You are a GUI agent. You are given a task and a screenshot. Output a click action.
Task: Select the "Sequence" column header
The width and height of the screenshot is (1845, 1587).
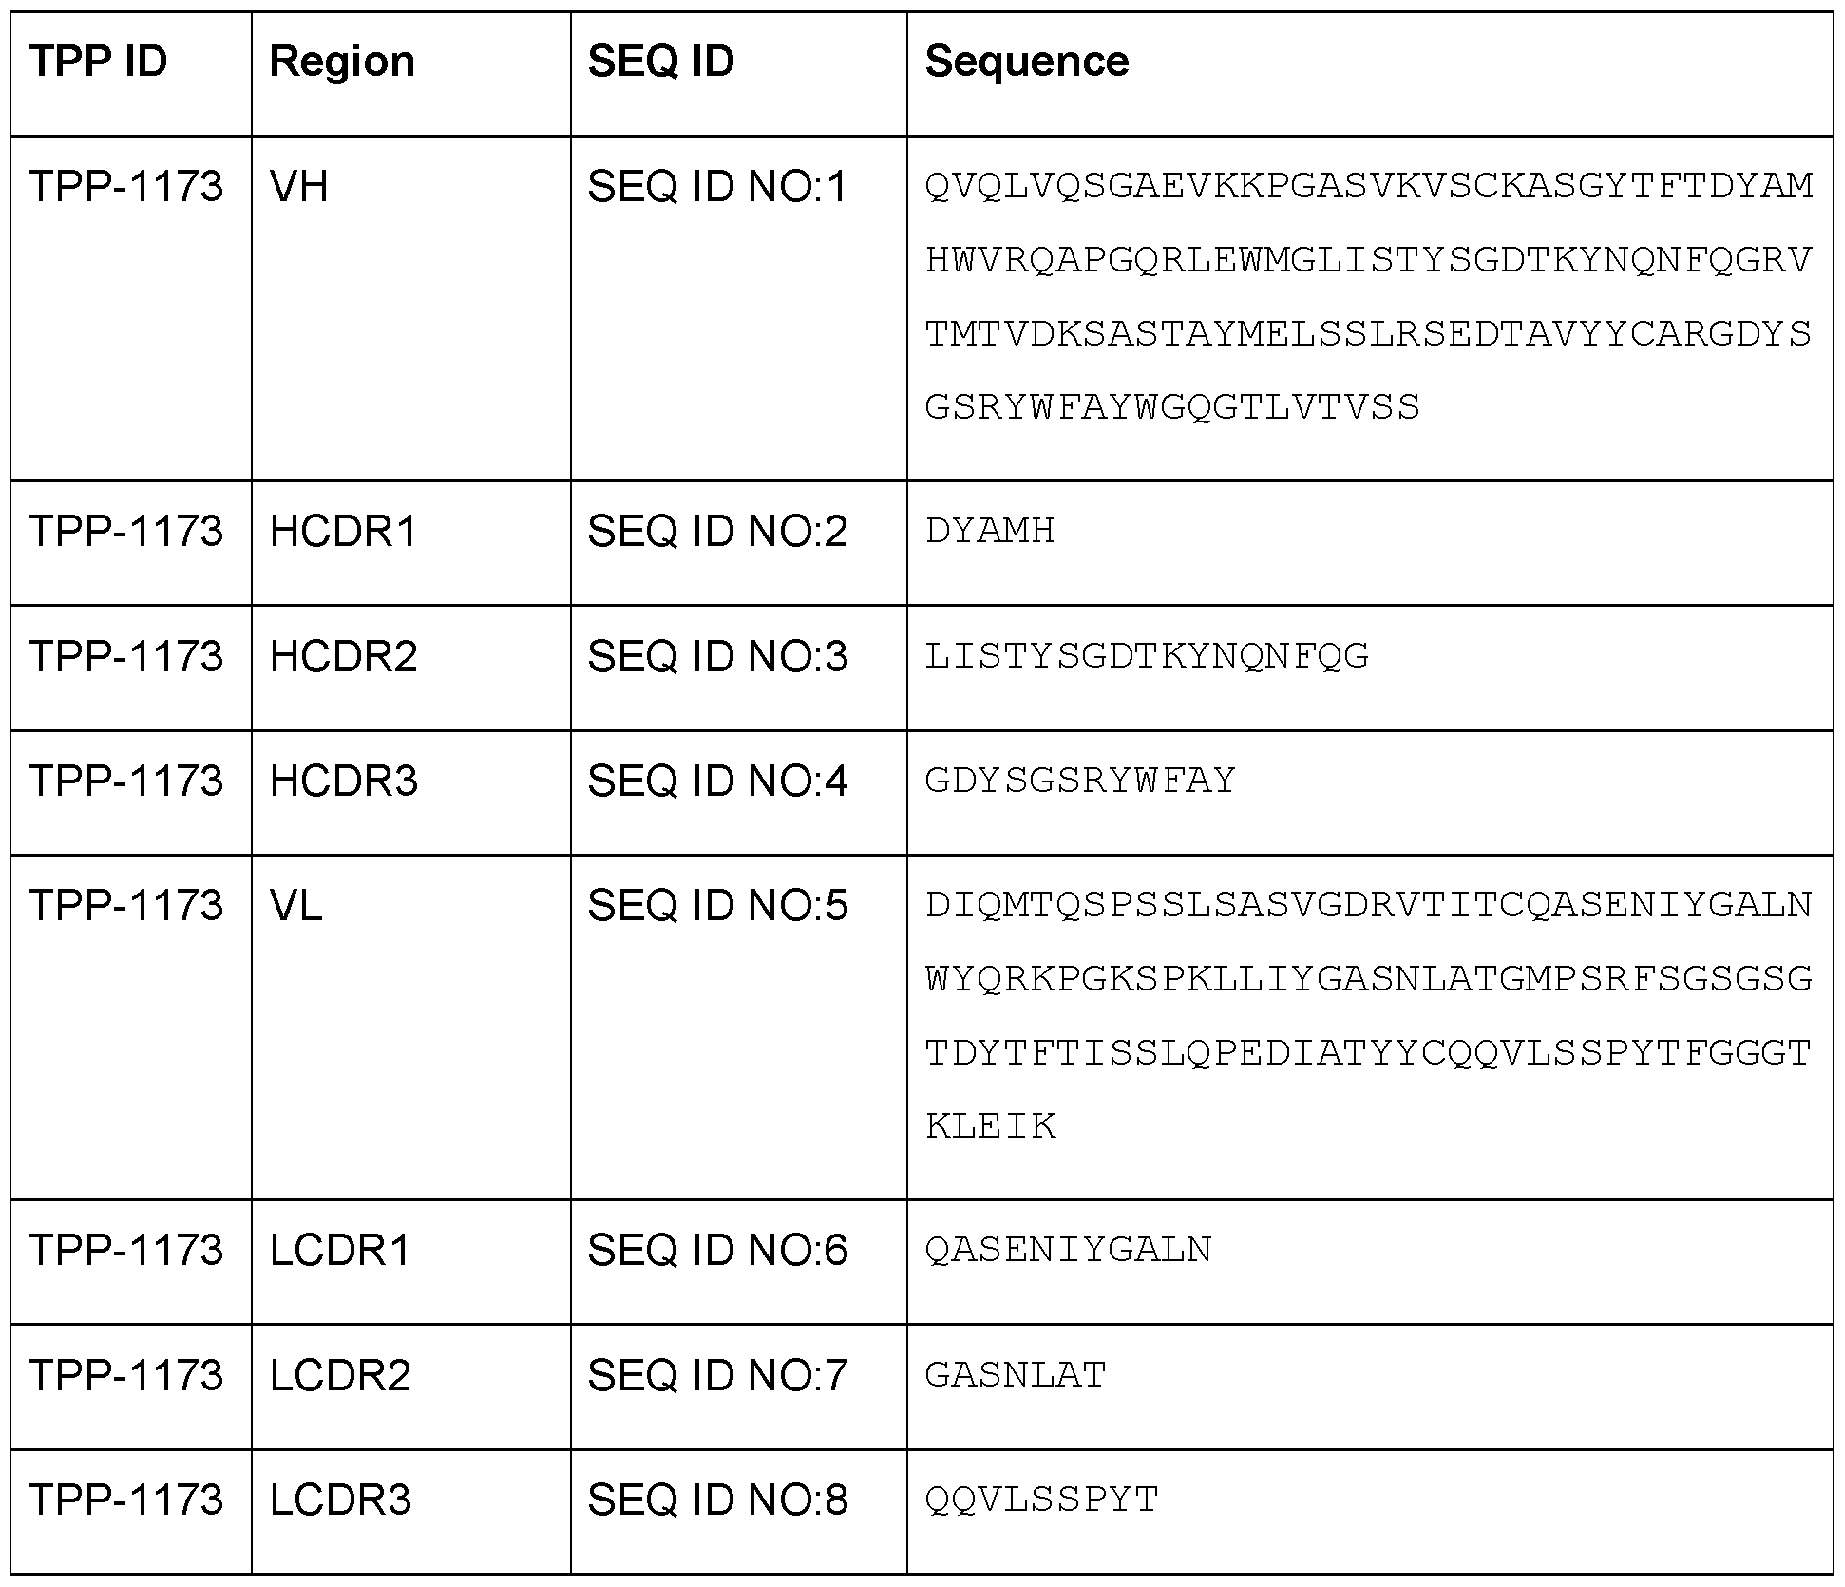1026,62
